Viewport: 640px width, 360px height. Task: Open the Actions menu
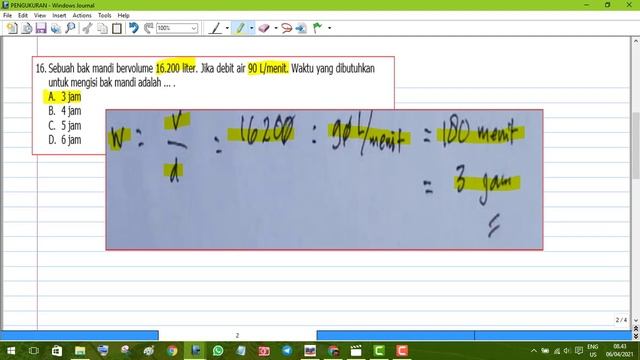click(x=82, y=16)
